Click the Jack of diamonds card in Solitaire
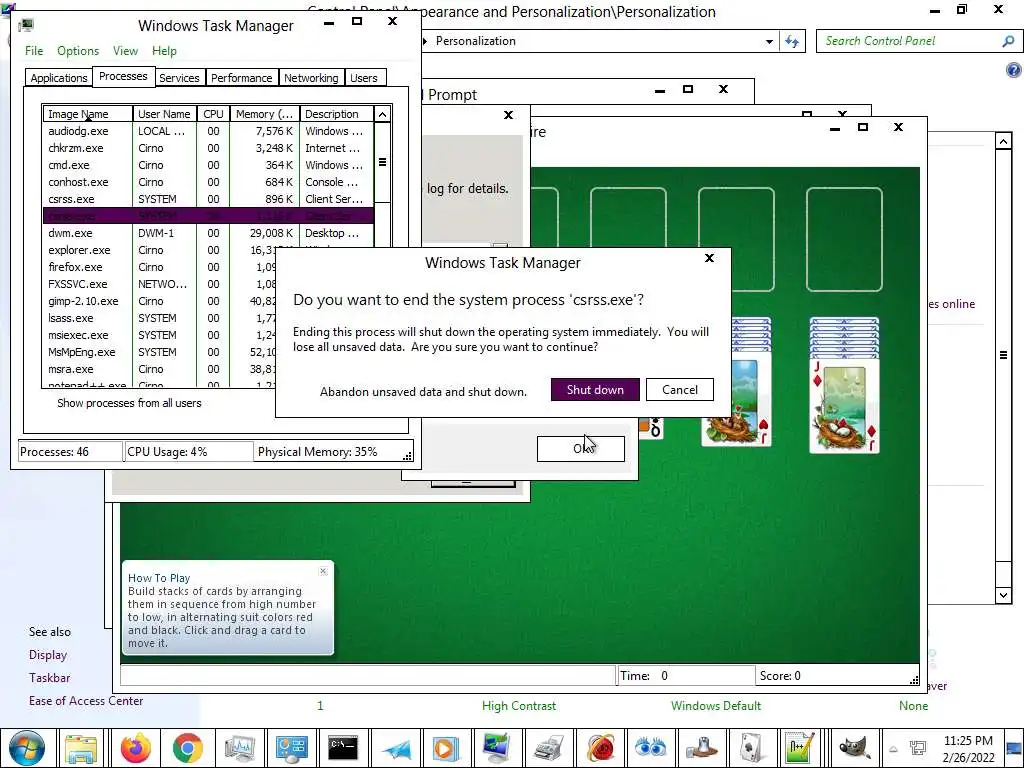This screenshot has width=1024, height=768. pyautogui.click(x=844, y=405)
